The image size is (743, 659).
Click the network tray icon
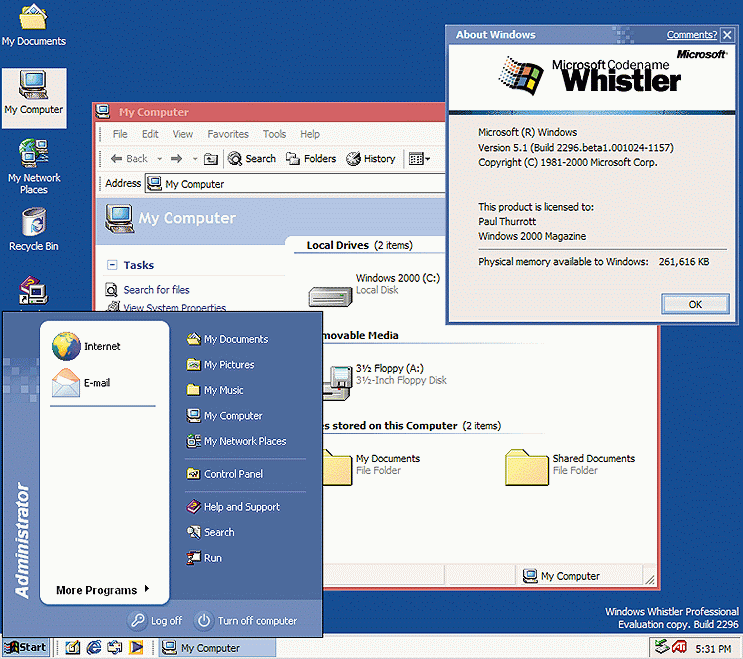[662, 647]
